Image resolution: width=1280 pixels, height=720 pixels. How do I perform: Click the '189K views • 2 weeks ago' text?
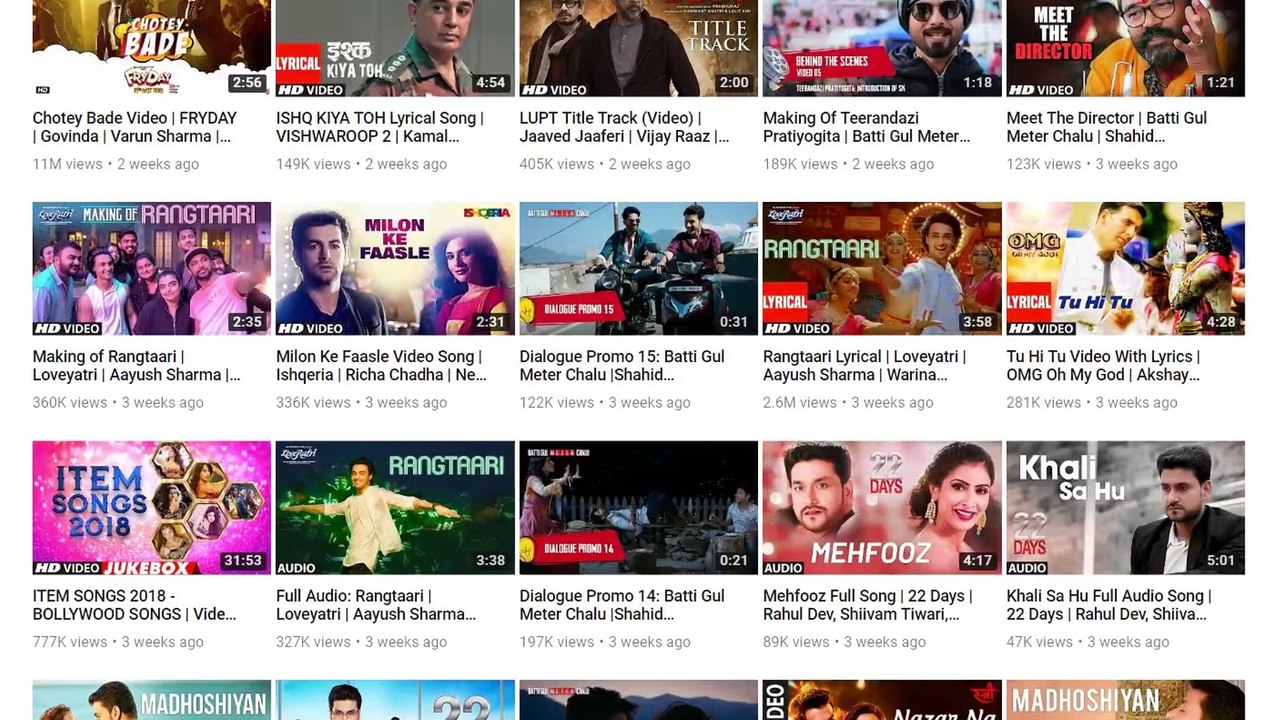pyautogui.click(x=848, y=164)
